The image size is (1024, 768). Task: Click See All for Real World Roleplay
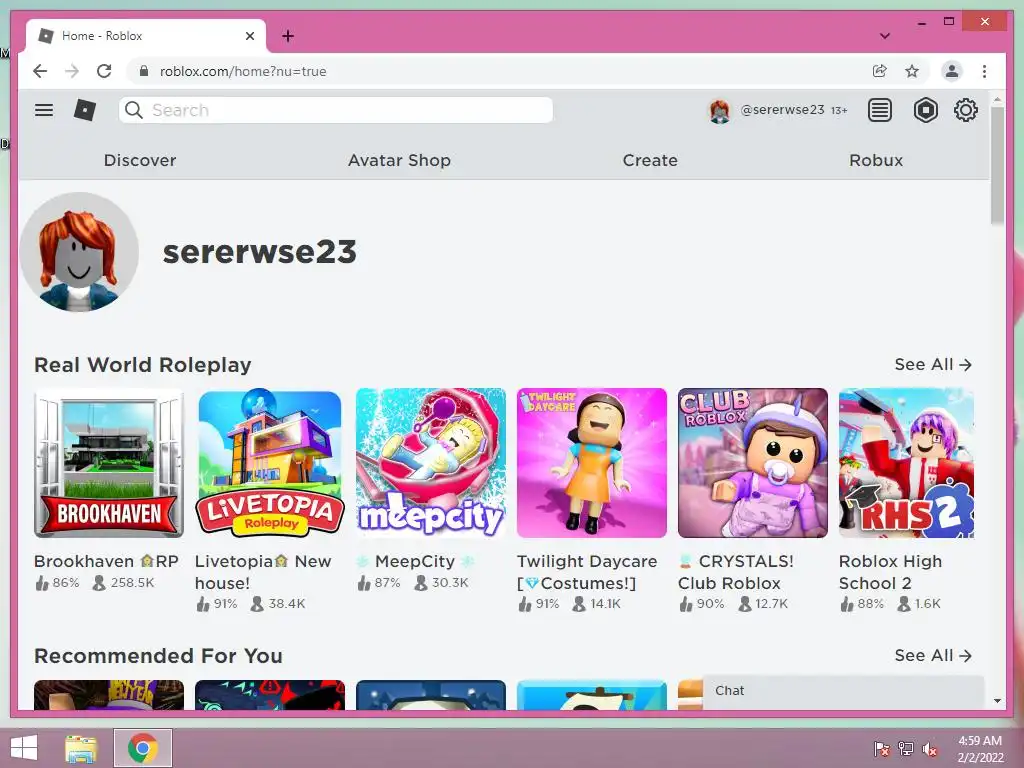tap(933, 364)
